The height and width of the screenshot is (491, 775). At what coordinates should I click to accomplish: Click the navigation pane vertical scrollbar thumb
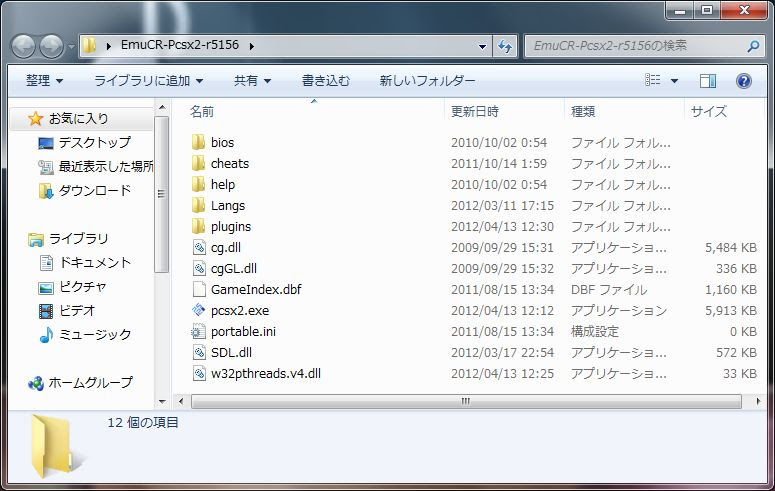161,194
